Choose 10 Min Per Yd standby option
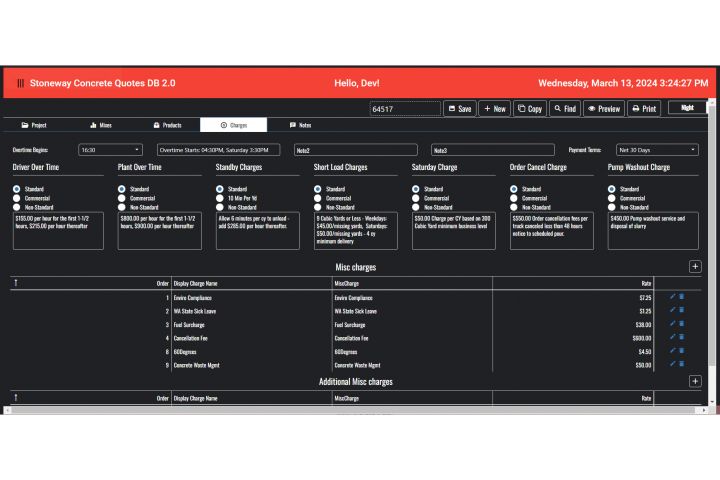The image size is (720, 480). (x=219, y=198)
